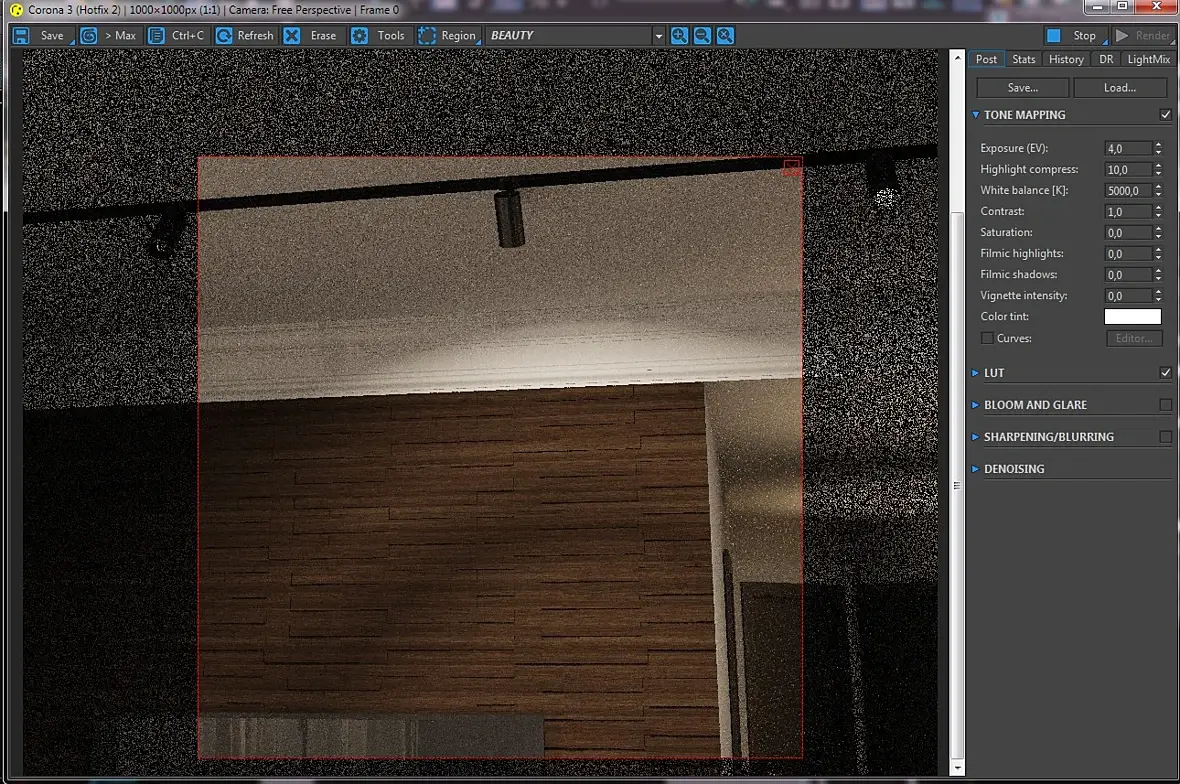This screenshot has height=784, width=1180.
Task: Click the Highlight compress value field
Action: click(x=1128, y=170)
